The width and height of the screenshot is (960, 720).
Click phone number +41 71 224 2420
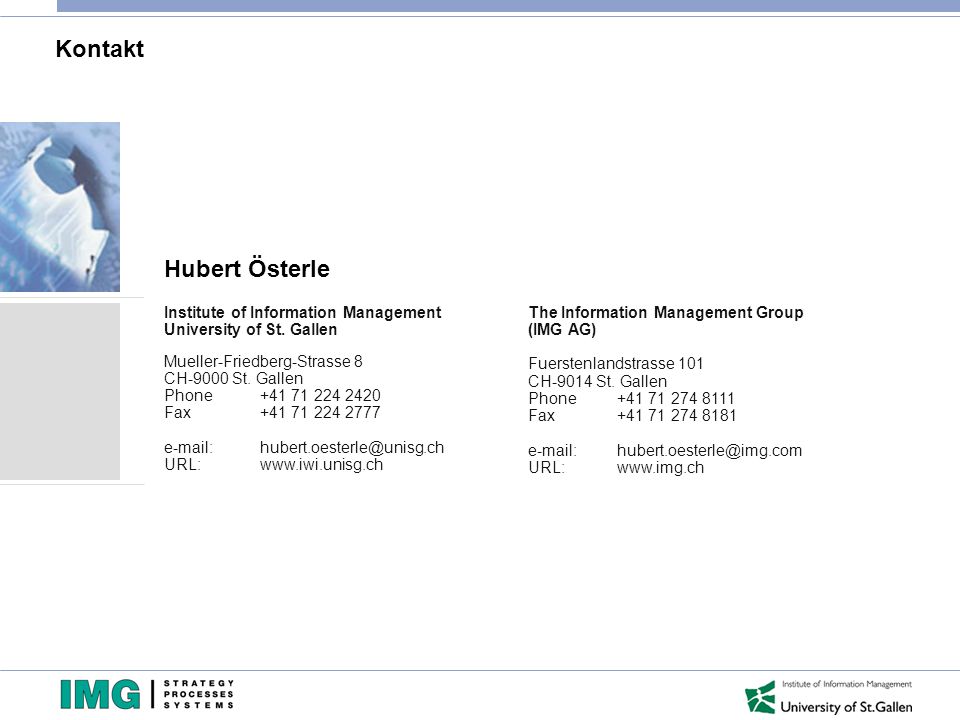tap(320, 396)
